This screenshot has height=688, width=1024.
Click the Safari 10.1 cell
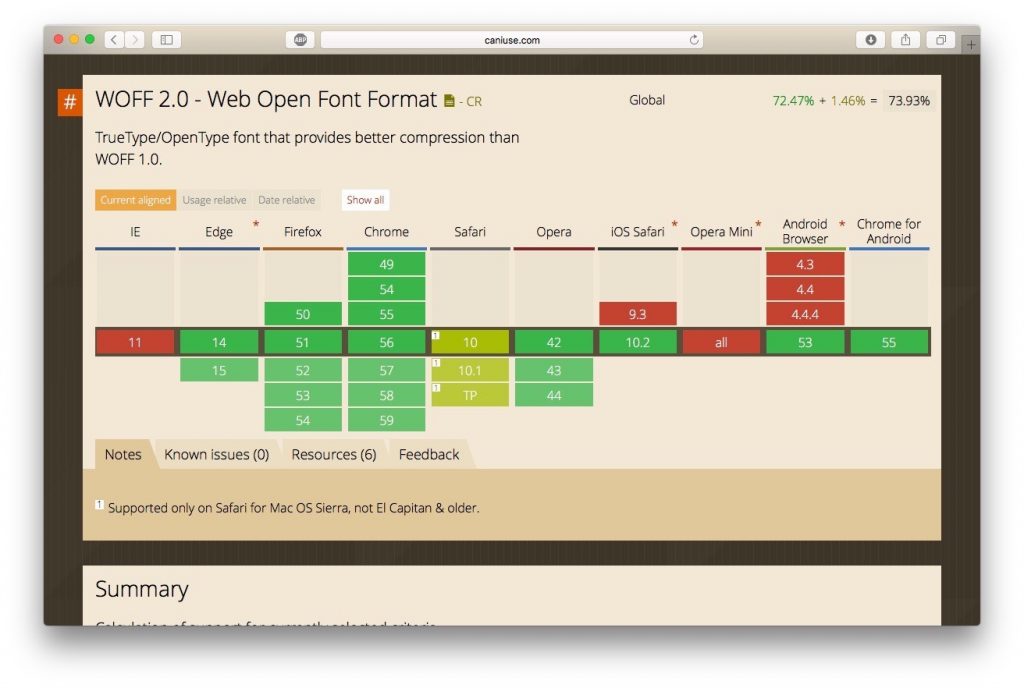[x=470, y=370]
